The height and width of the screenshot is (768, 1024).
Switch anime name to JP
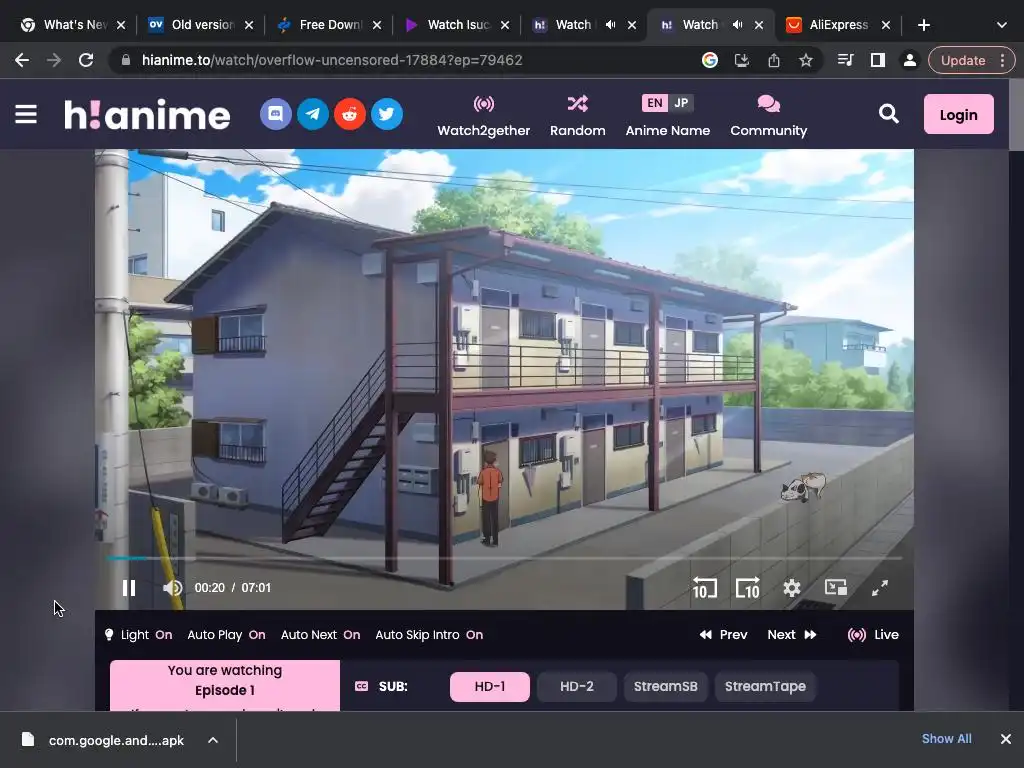click(681, 103)
